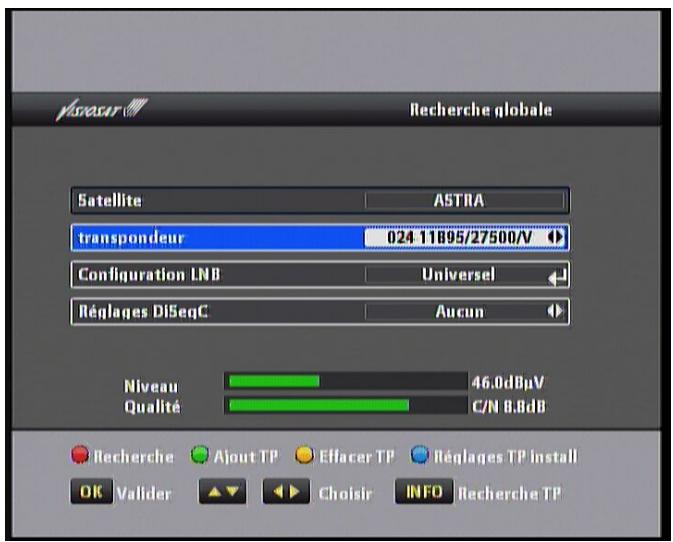Screen dimensions: 673x542
Task: Click Réglages TP install label
Action: click(x=505, y=457)
